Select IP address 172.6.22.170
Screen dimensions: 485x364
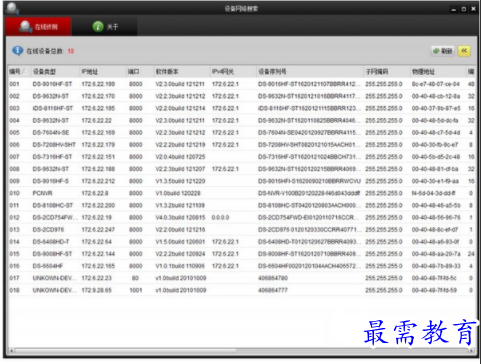[98, 96]
